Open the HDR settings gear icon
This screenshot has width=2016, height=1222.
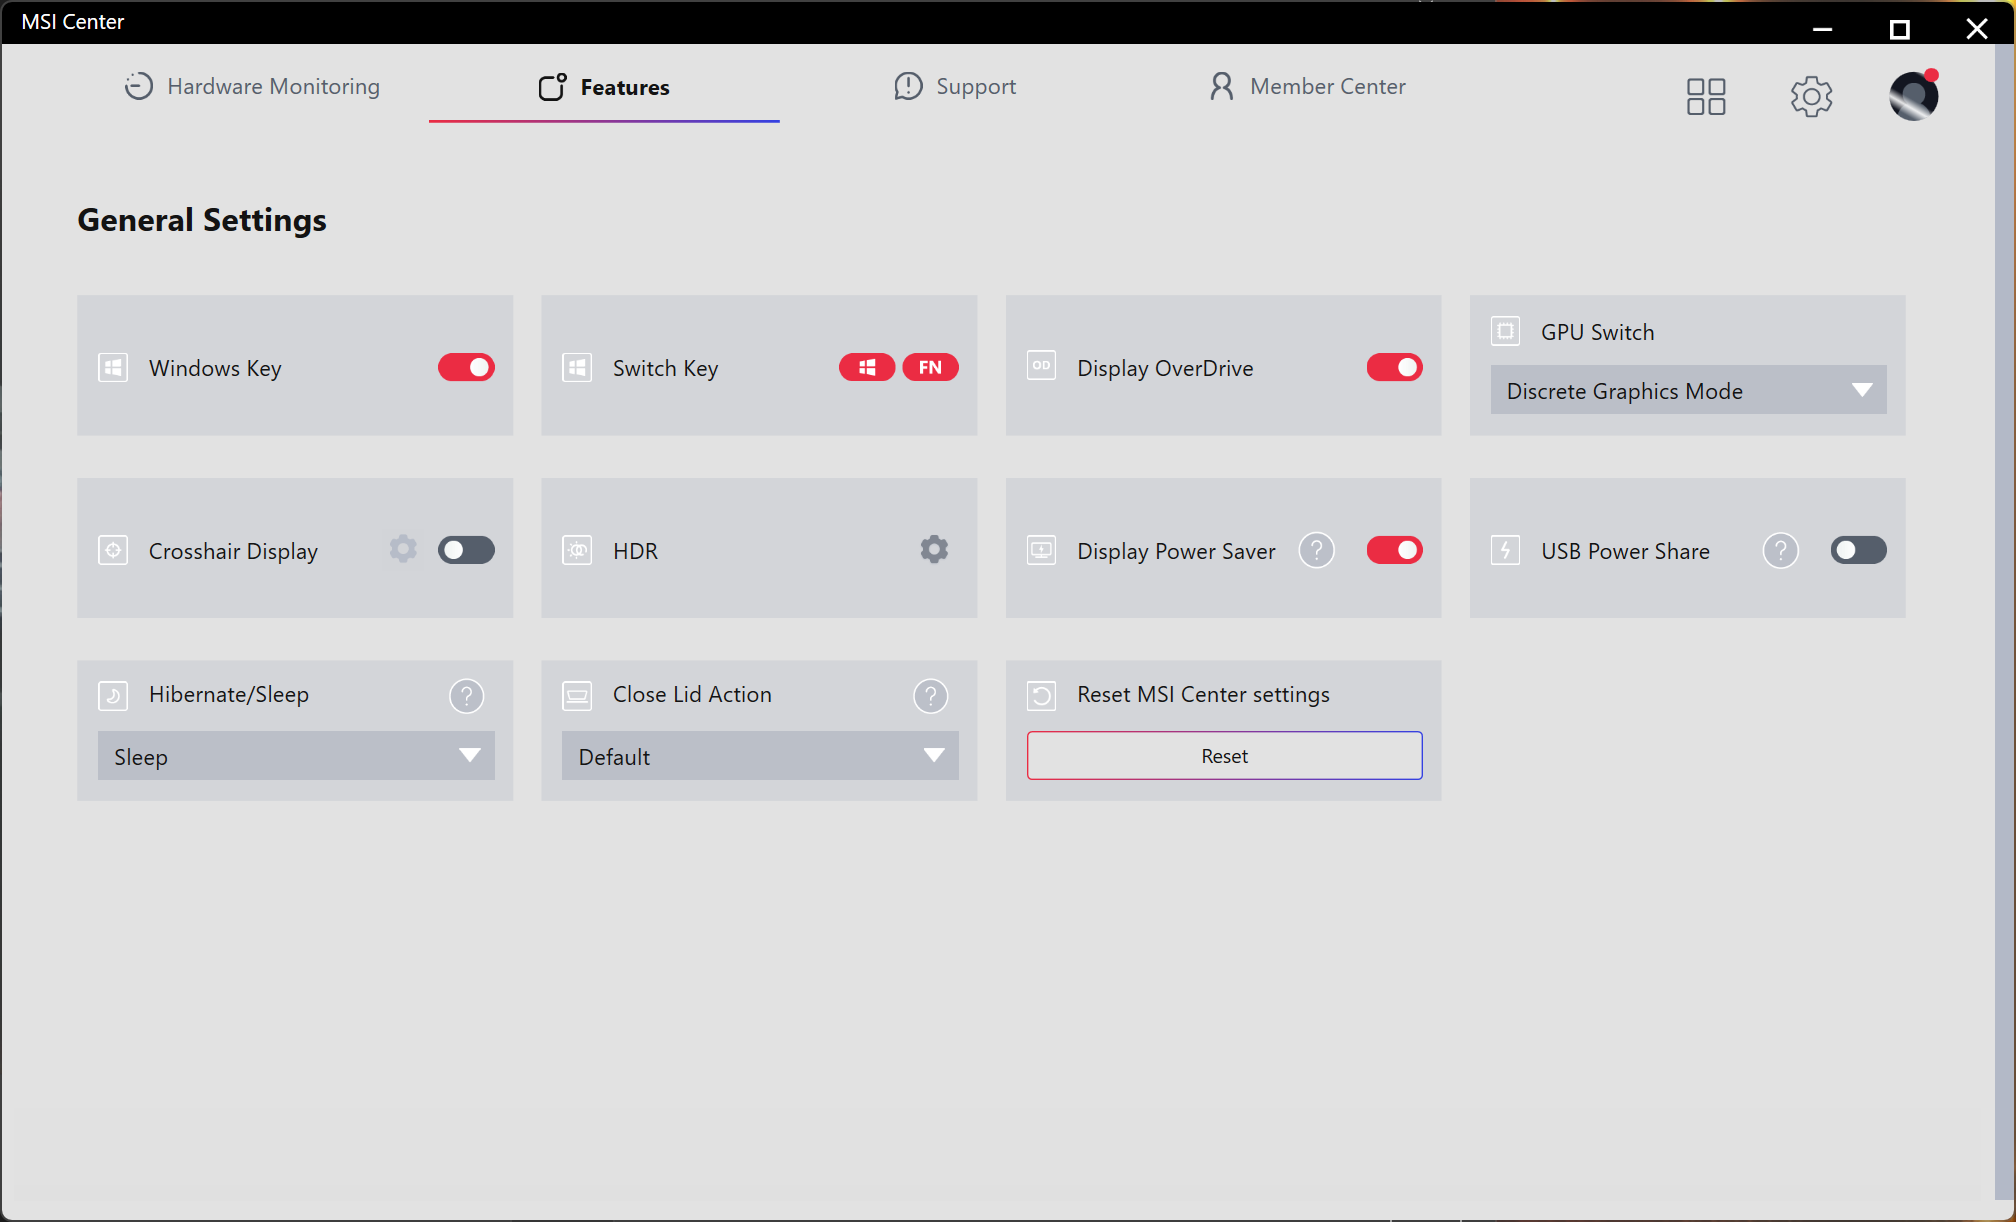pos(934,550)
